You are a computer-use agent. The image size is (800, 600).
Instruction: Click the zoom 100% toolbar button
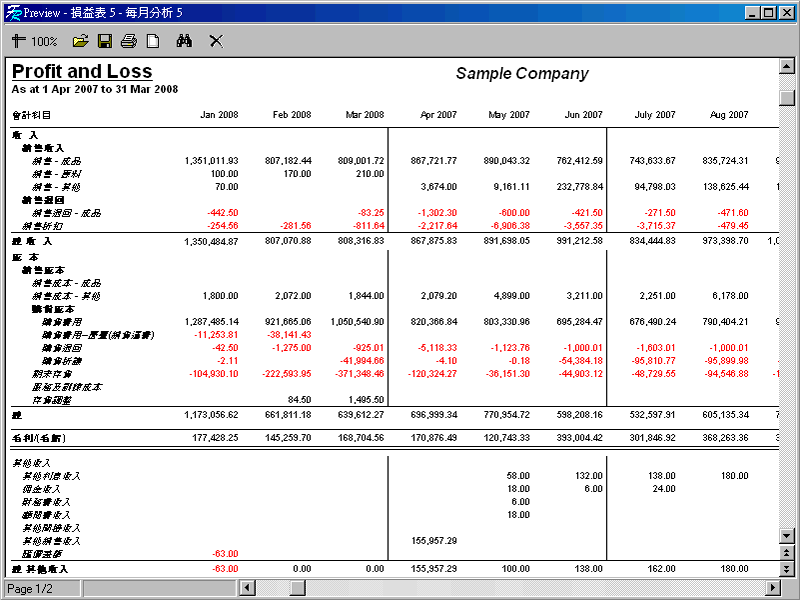point(35,41)
